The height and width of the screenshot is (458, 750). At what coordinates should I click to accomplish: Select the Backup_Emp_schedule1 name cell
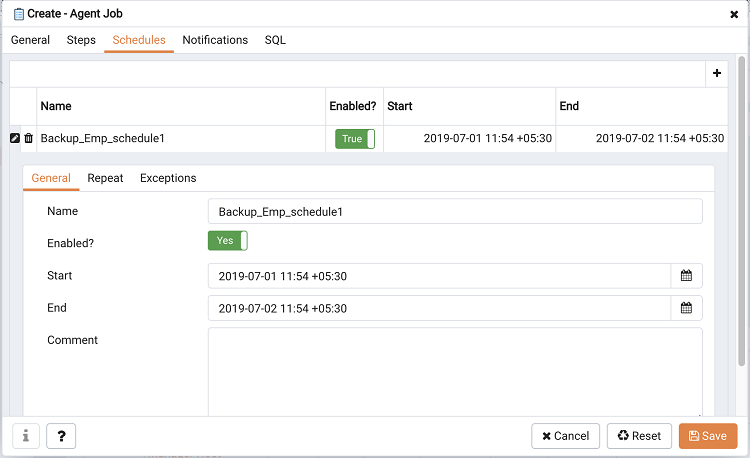click(181, 139)
